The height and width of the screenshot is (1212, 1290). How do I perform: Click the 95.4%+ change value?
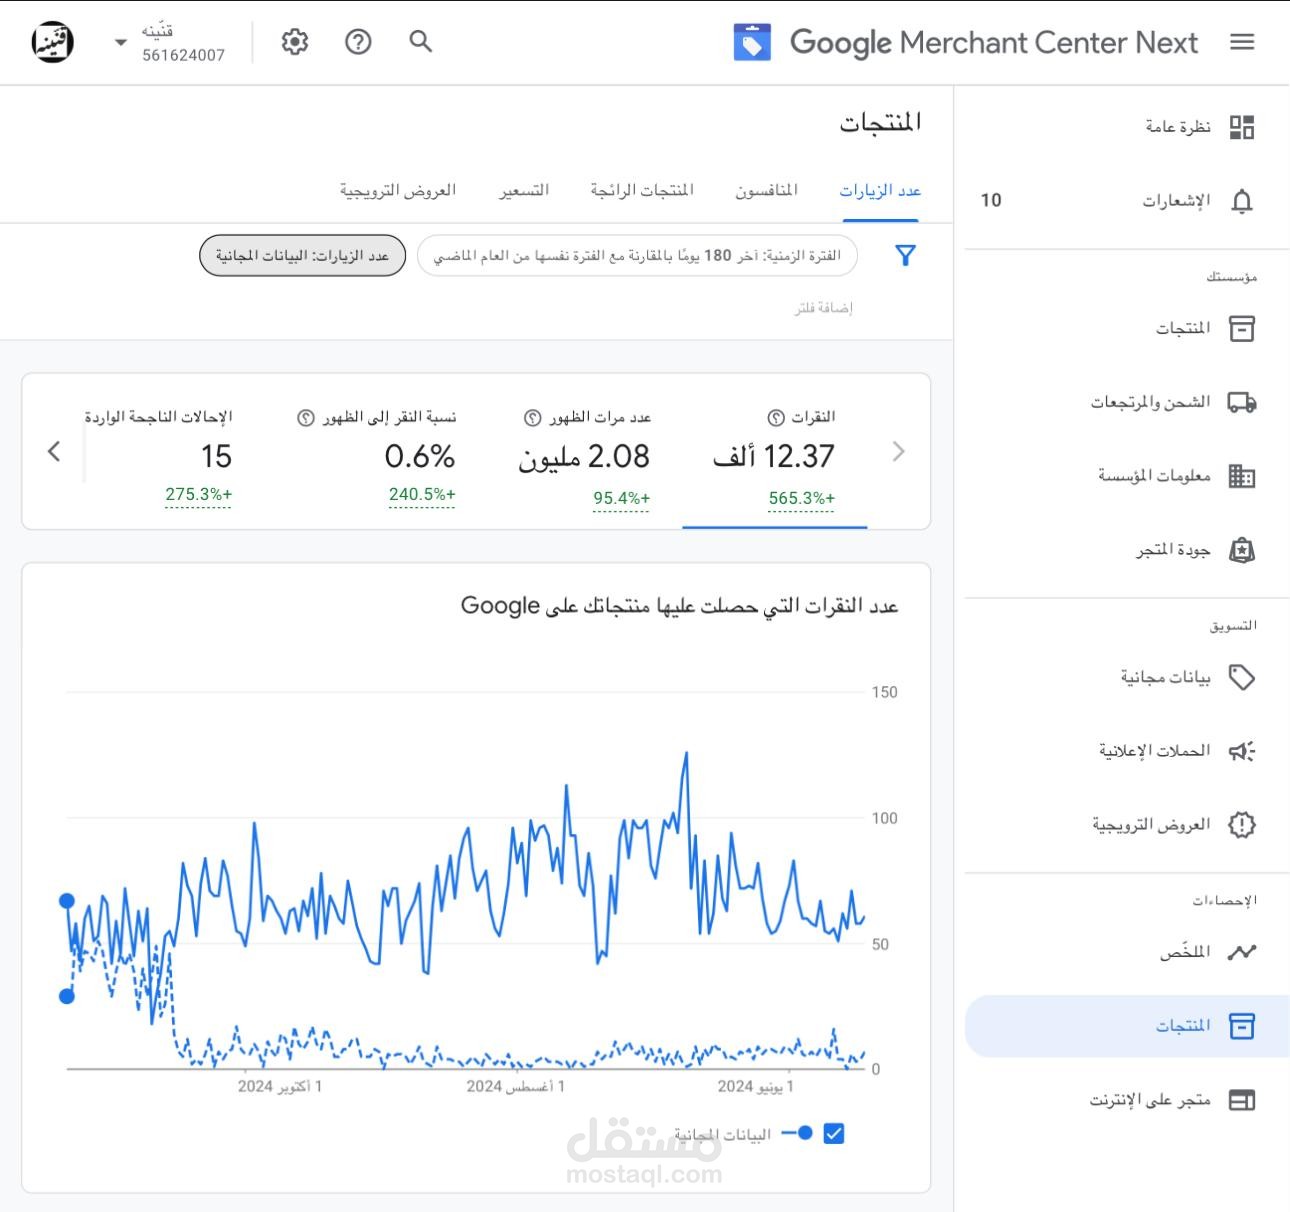coord(621,498)
